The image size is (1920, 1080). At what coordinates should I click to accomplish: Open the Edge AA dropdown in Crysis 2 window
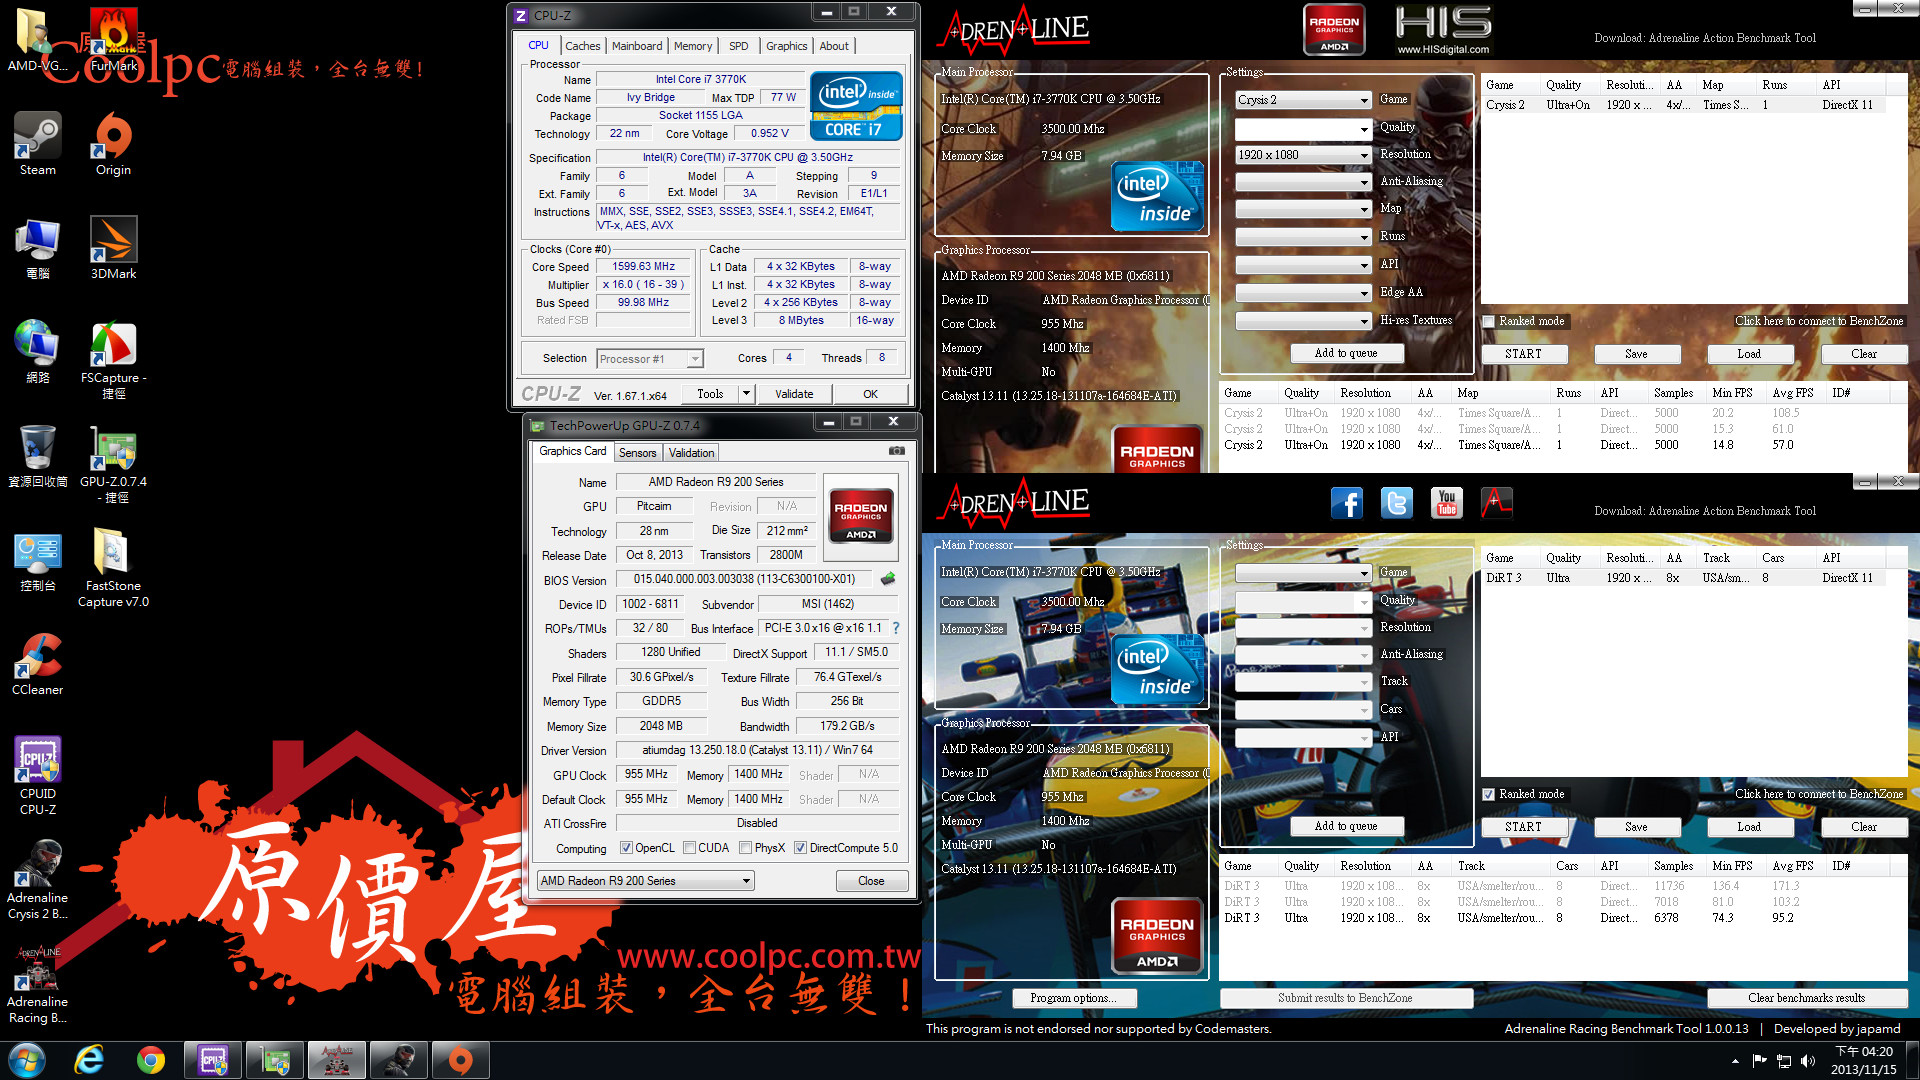click(1303, 293)
